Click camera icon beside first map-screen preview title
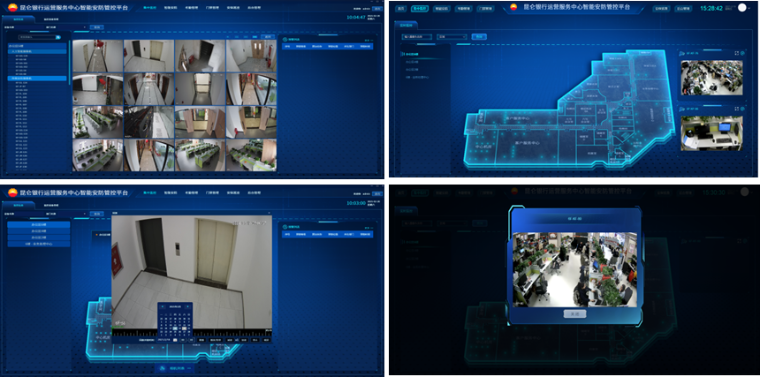 tap(682, 53)
